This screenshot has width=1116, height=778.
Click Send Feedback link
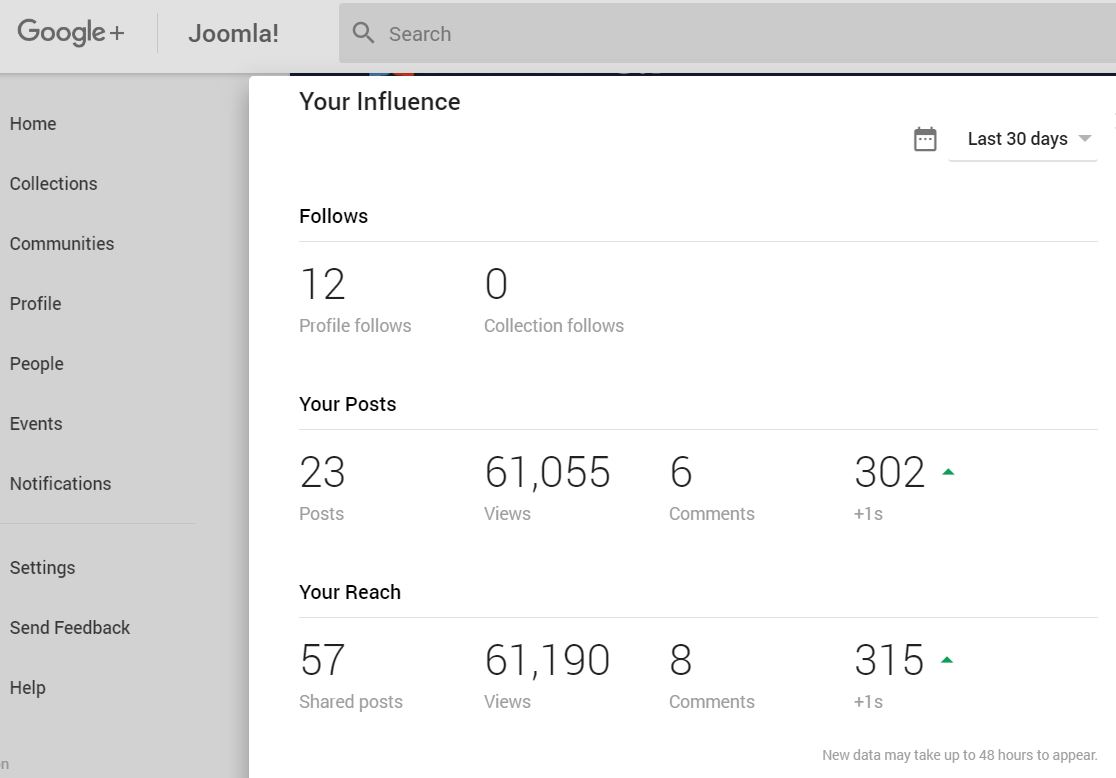(70, 628)
